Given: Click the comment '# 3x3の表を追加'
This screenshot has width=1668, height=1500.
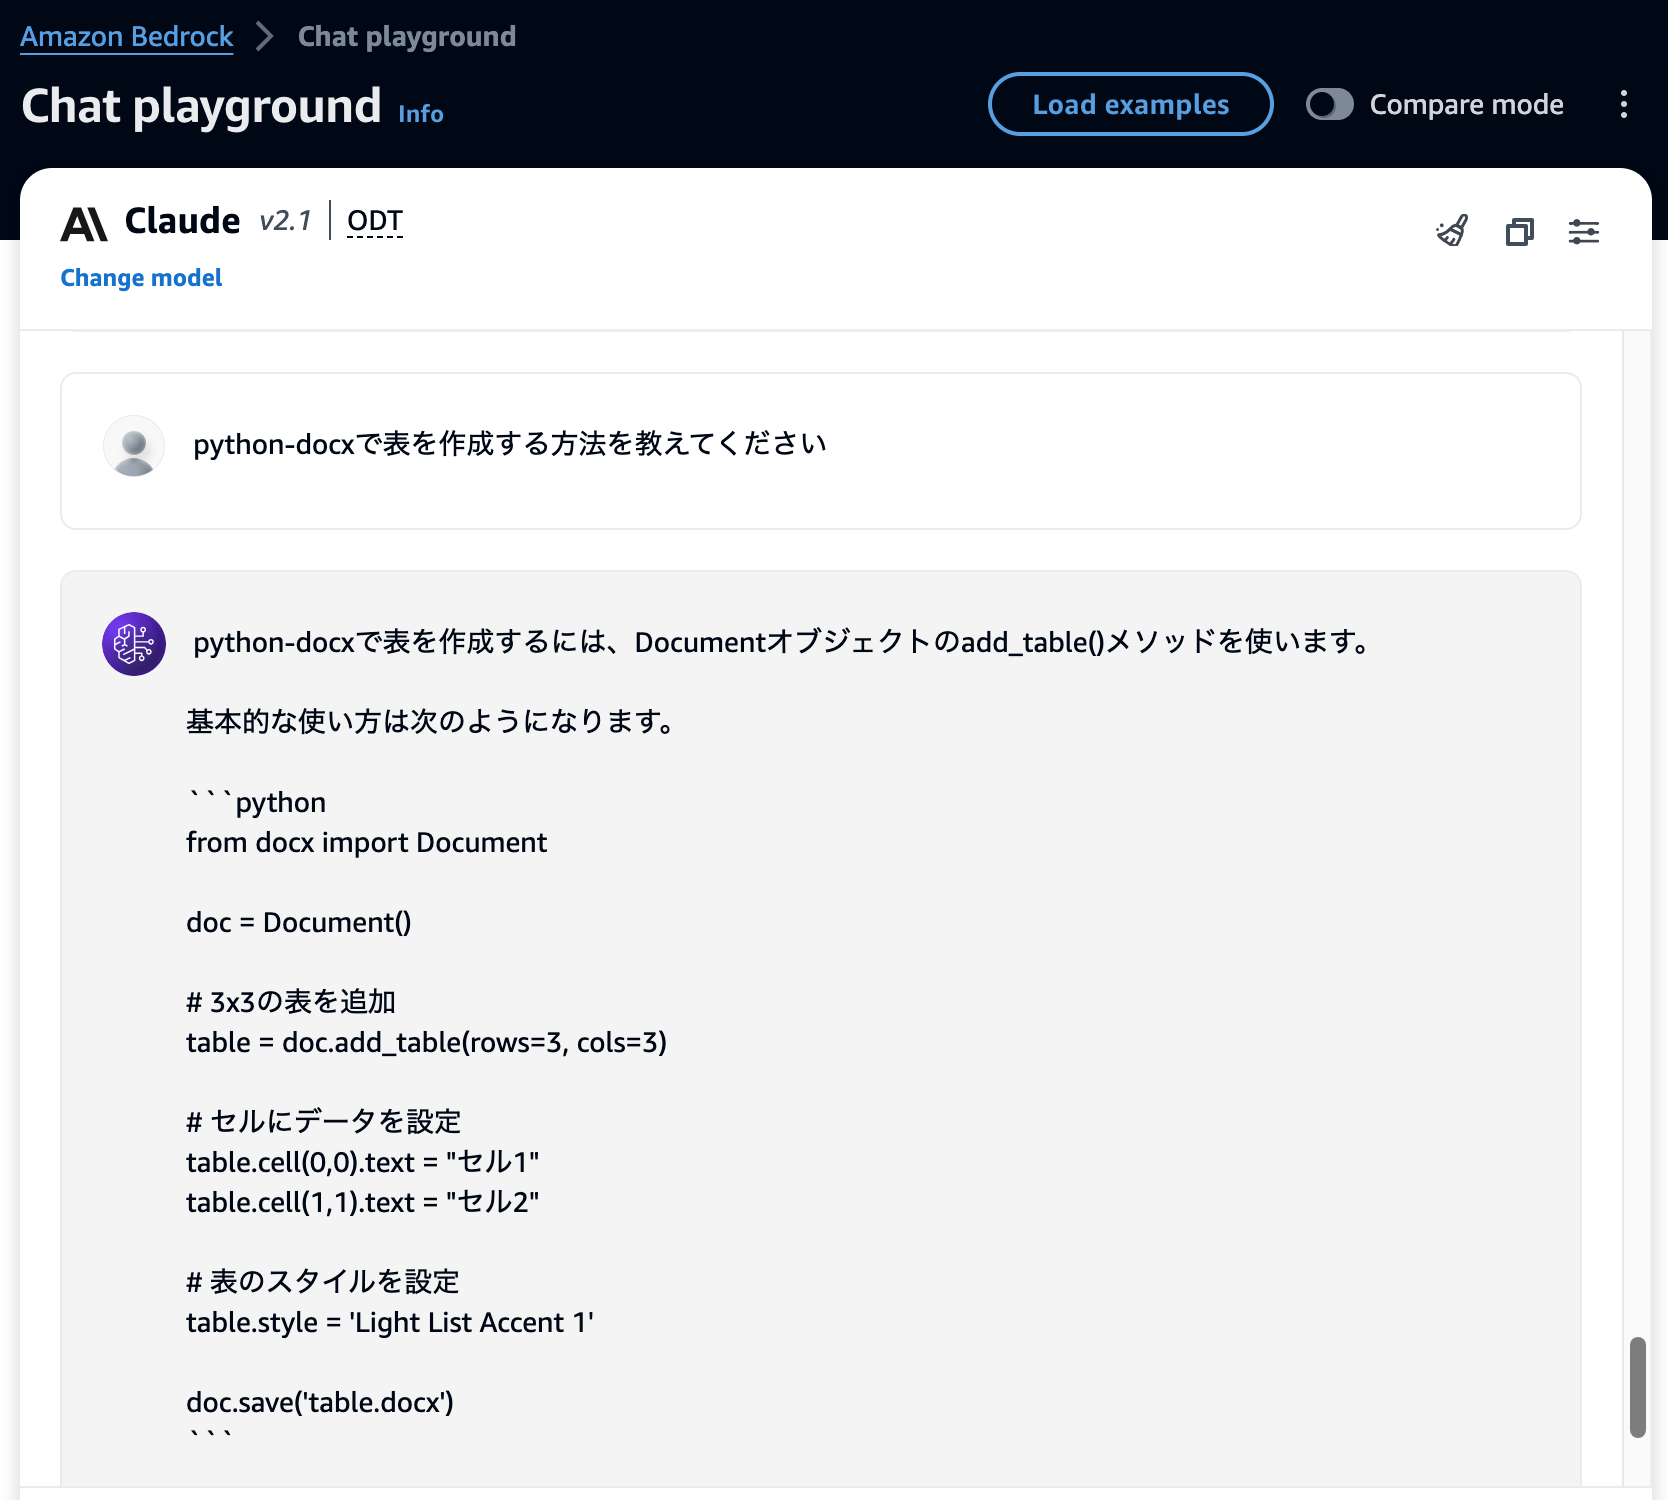Looking at the screenshot, I should coord(291,1002).
